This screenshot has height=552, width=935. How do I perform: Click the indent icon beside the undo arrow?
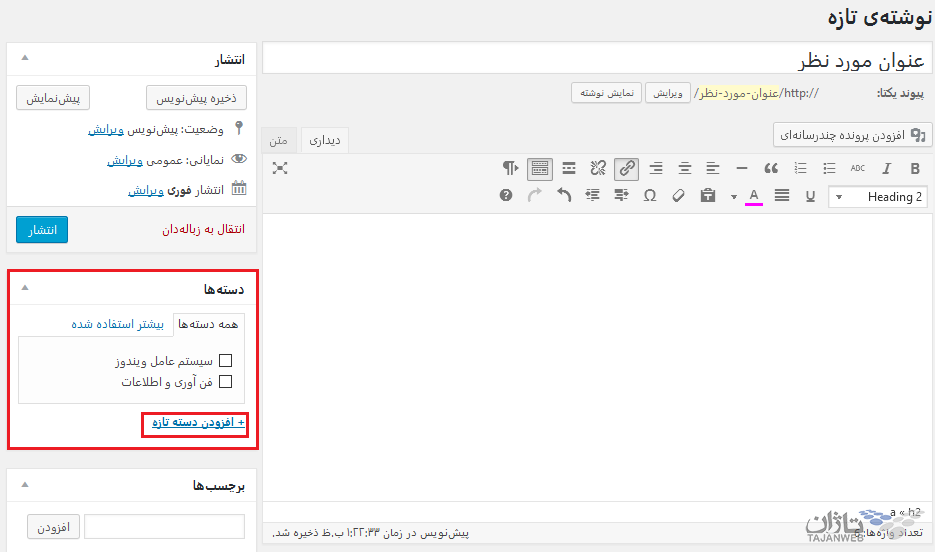click(x=592, y=196)
